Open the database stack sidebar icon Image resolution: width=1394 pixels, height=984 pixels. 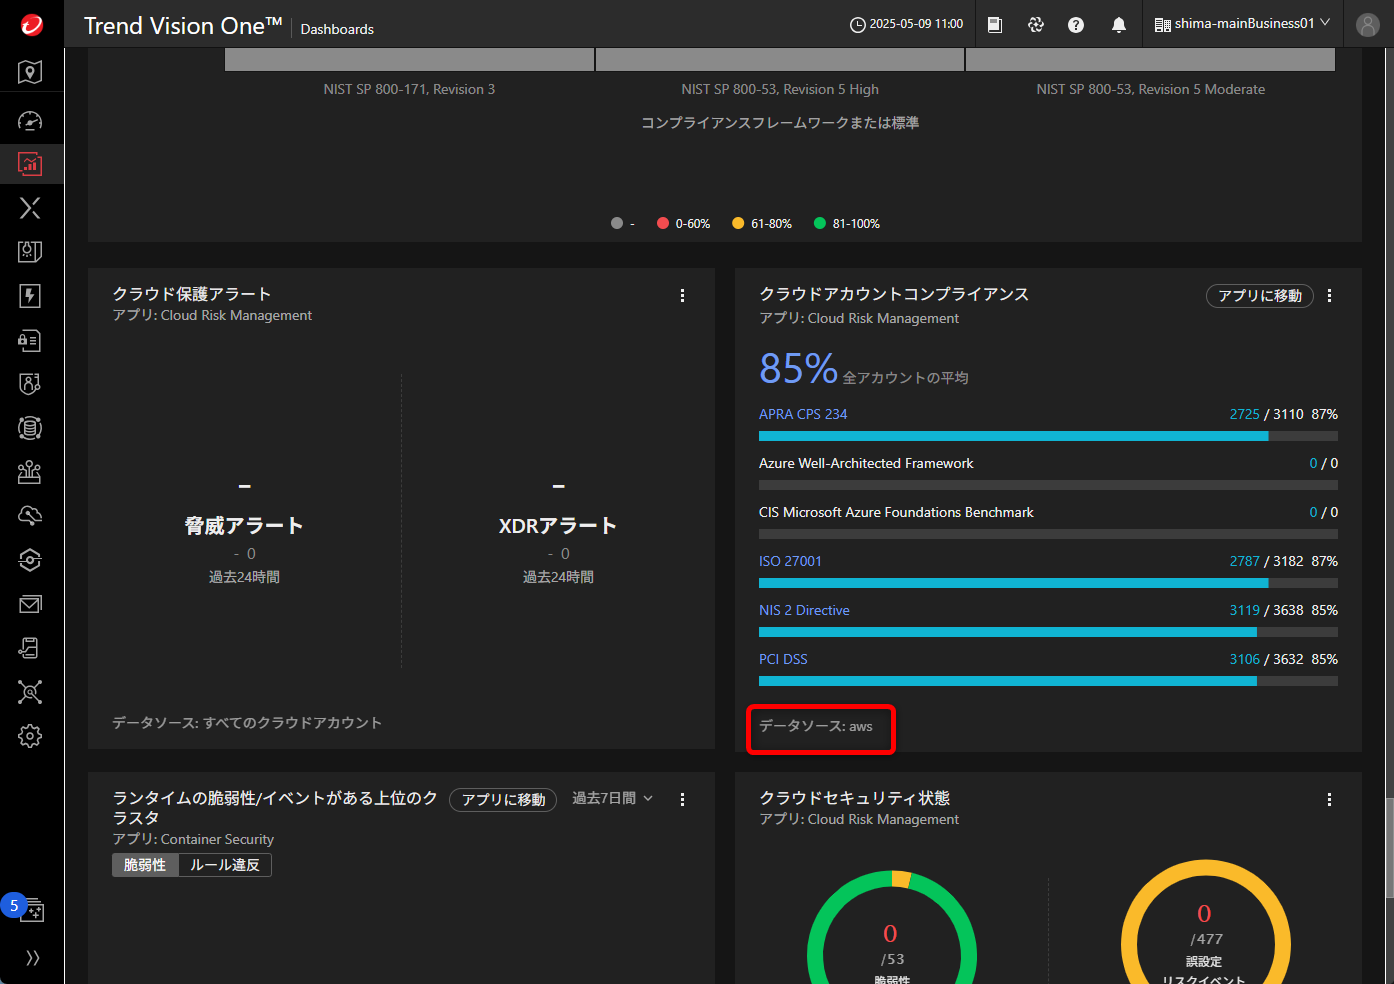click(x=30, y=428)
